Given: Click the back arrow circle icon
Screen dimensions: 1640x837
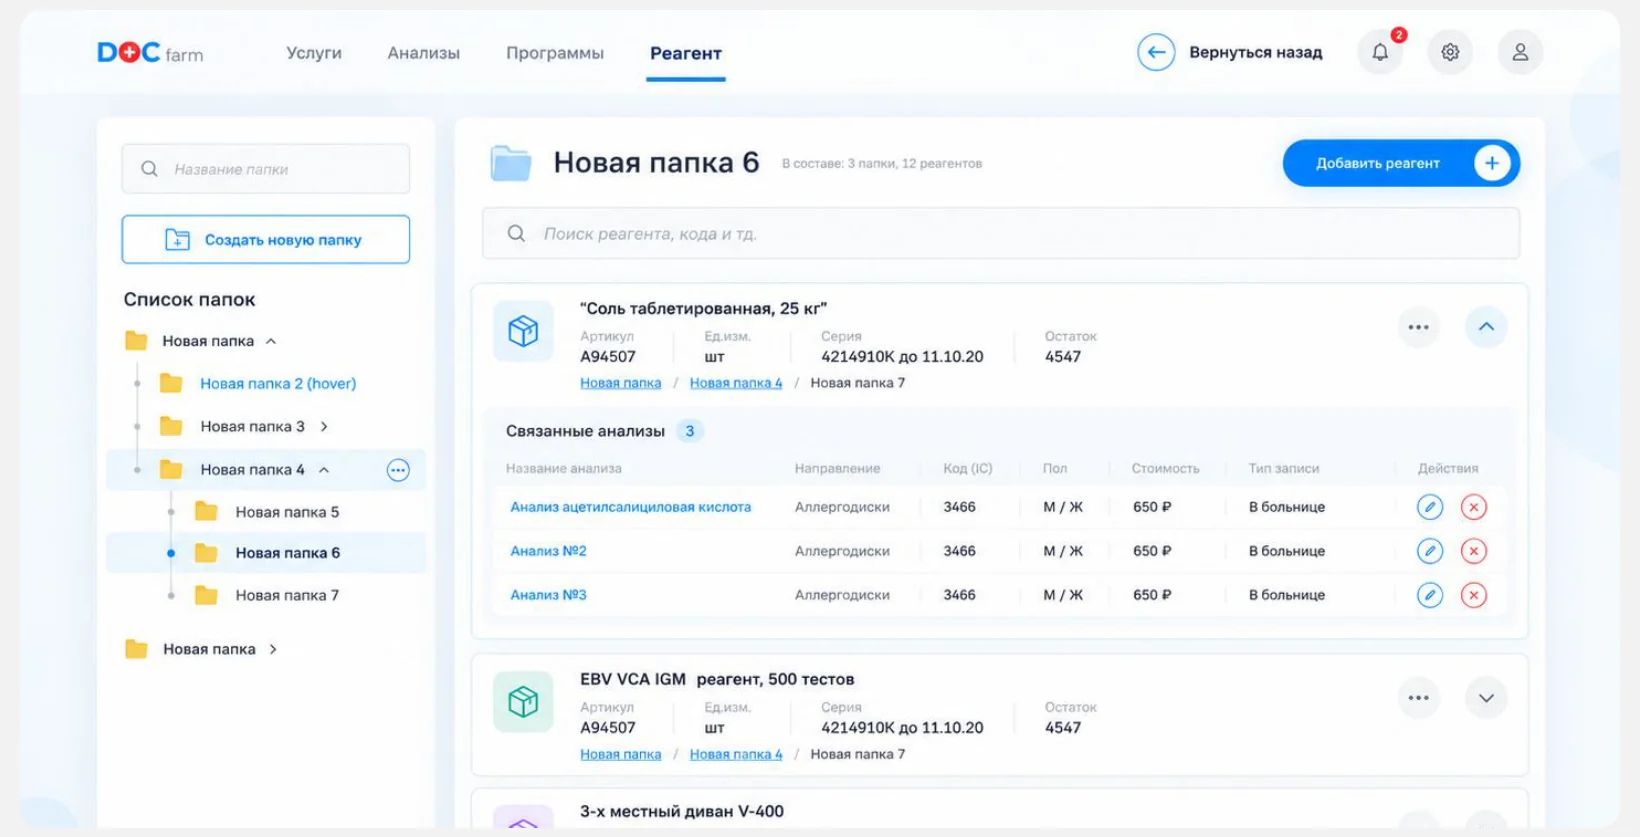Looking at the screenshot, I should click(x=1156, y=52).
